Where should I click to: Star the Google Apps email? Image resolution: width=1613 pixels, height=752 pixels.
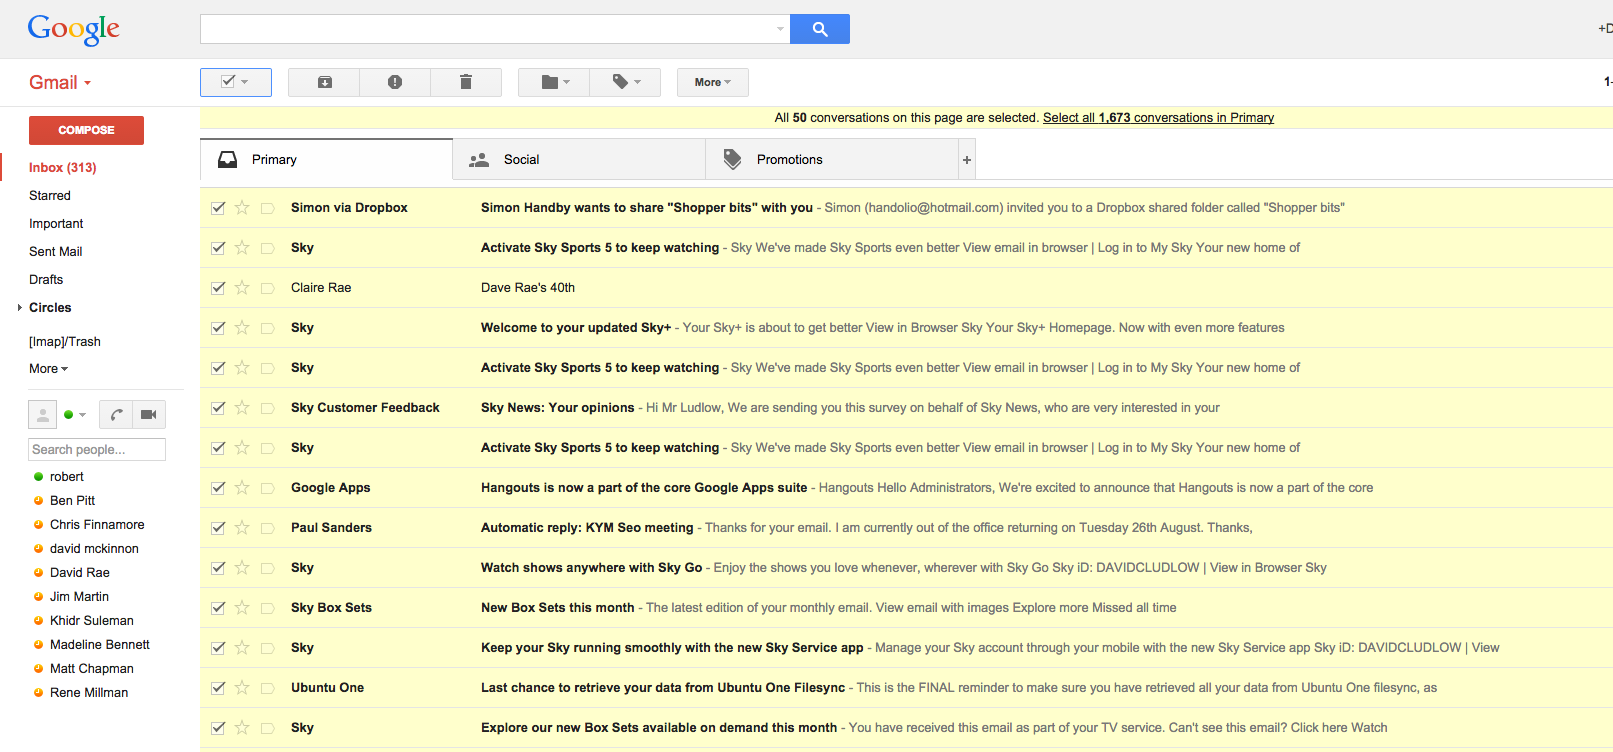(x=242, y=488)
